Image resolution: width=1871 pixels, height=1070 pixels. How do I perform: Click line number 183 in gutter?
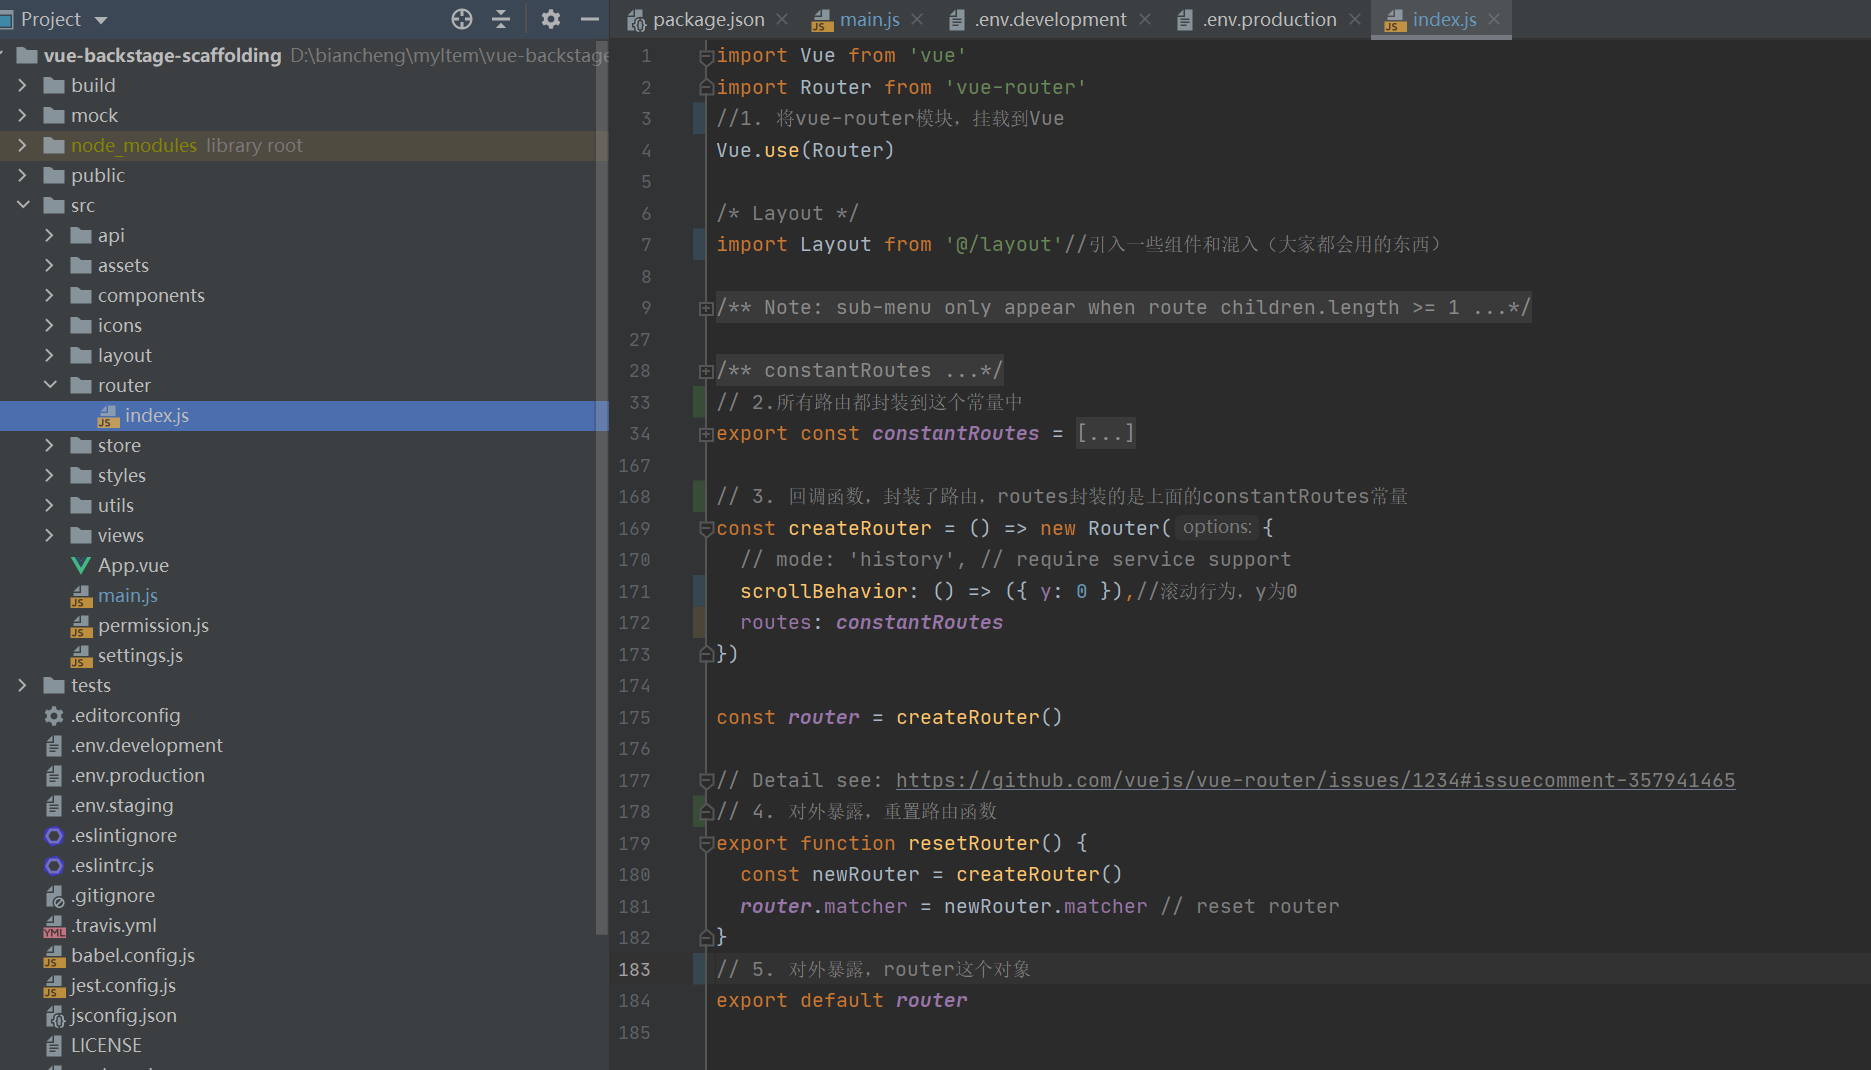(634, 969)
